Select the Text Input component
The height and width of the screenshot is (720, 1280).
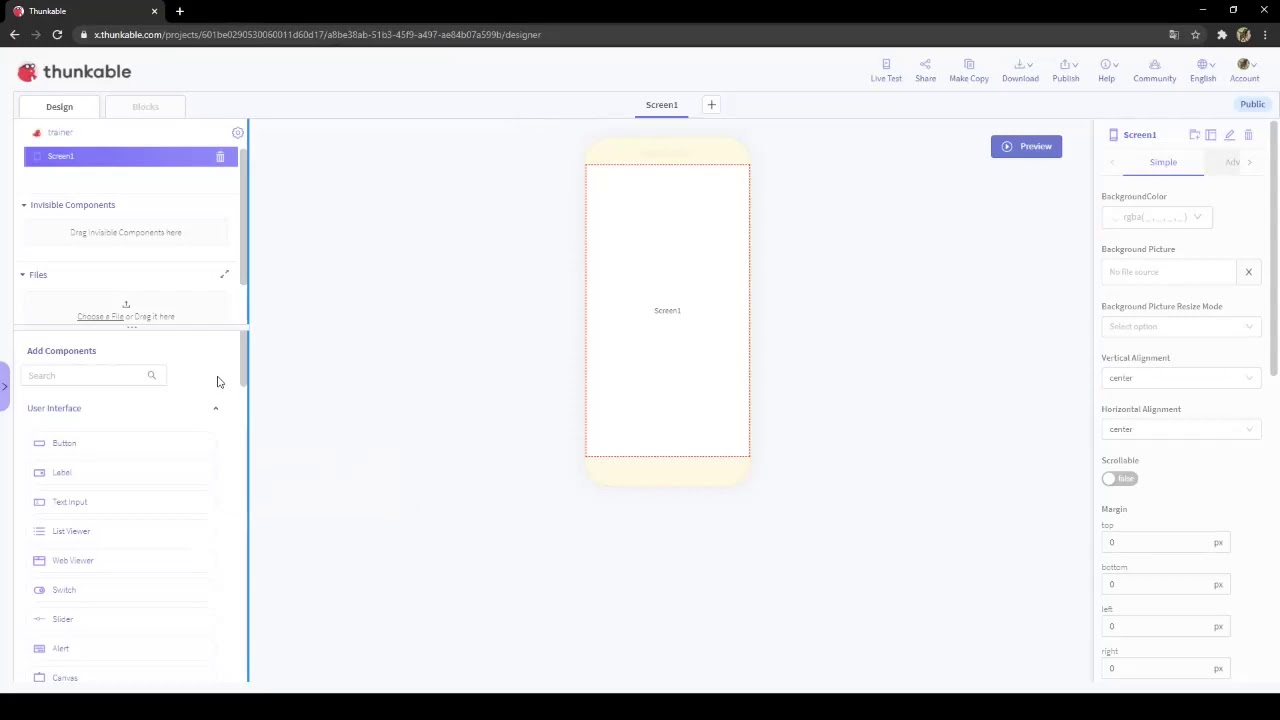[123, 502]
